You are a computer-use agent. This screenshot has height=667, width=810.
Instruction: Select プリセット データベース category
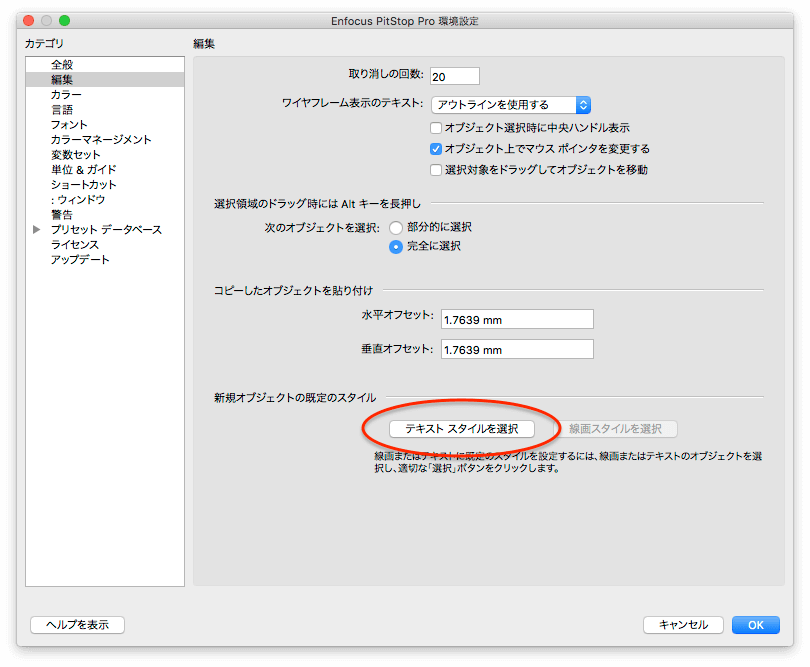click(106, 229)
